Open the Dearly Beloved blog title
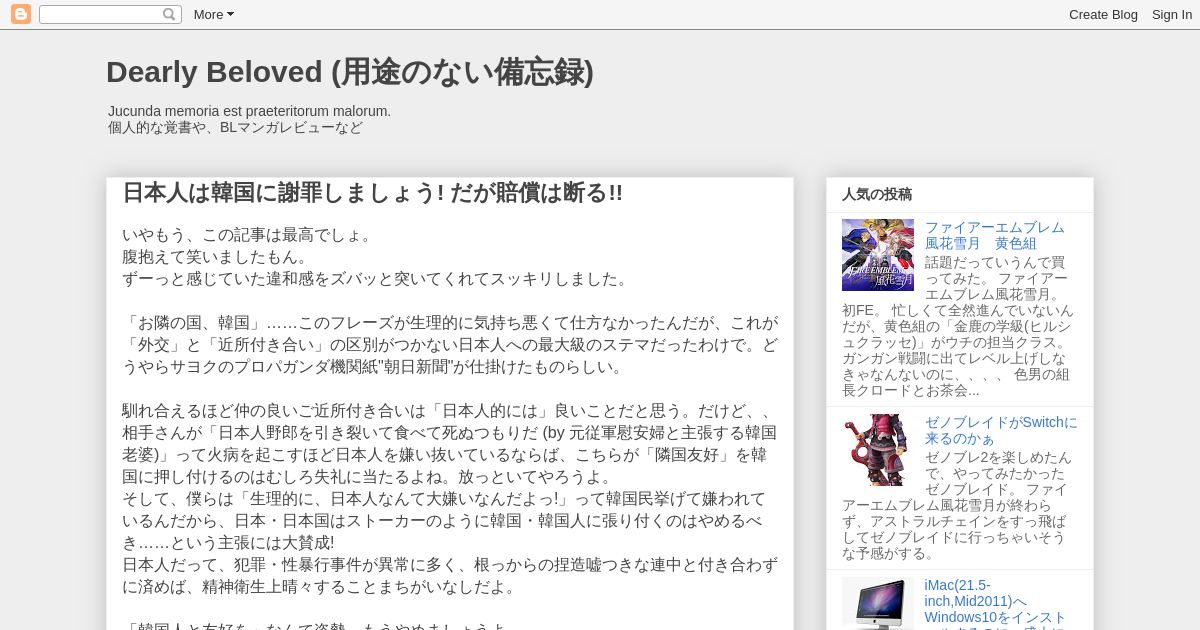The image size is (1200, 630). point(350,72)
